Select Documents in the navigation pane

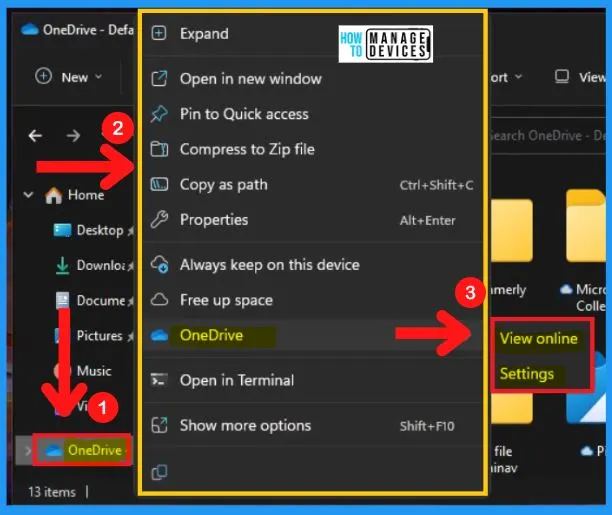[101, 301]
